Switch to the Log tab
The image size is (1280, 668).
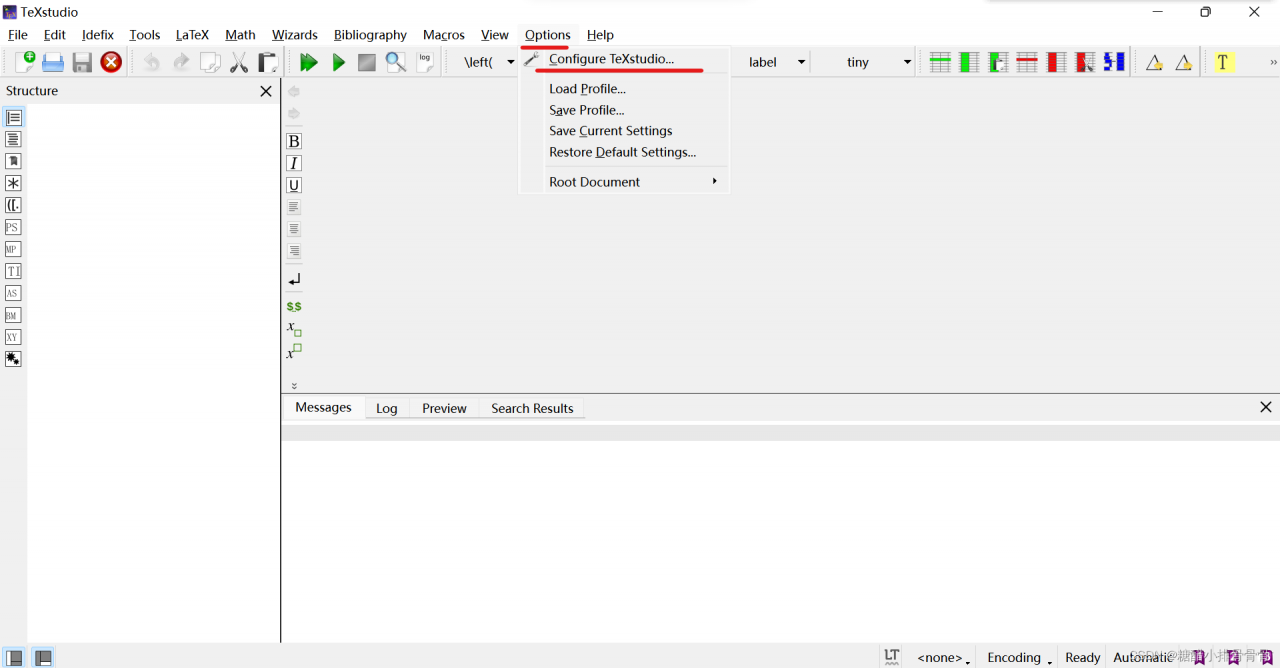coord(386,408)
